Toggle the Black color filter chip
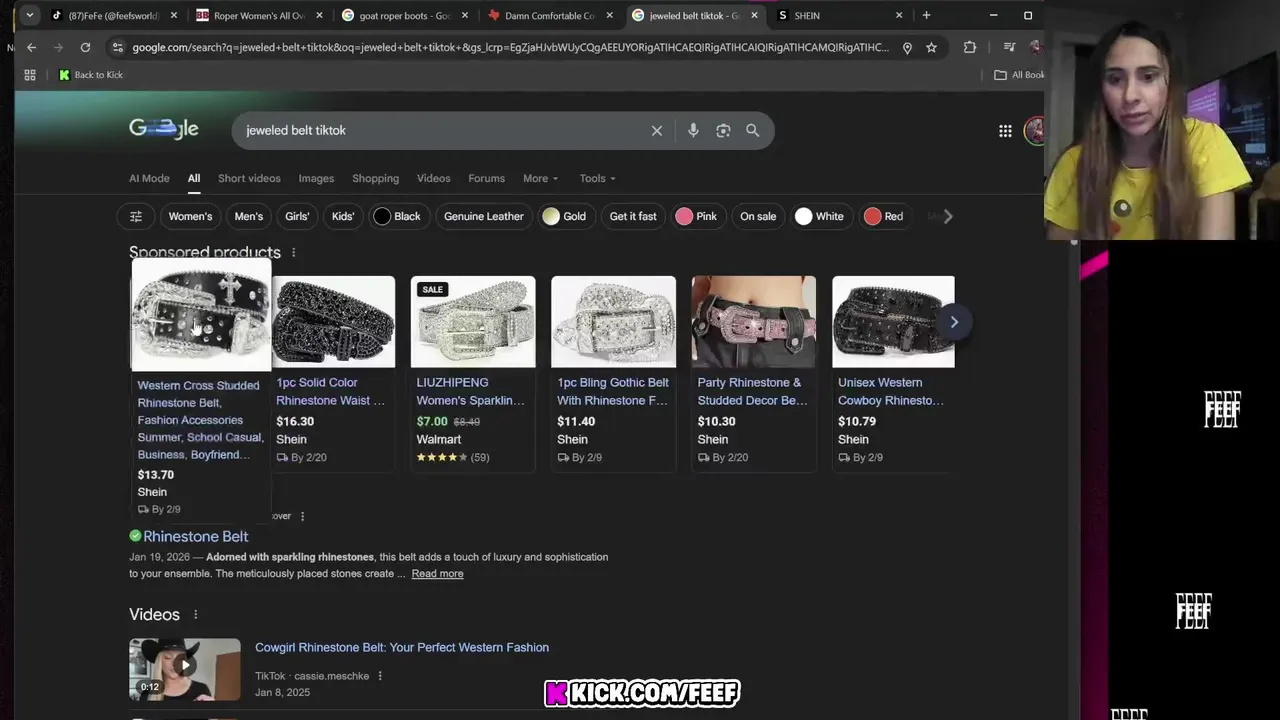Screen dimensions: 1280x720 coord(398,216)
